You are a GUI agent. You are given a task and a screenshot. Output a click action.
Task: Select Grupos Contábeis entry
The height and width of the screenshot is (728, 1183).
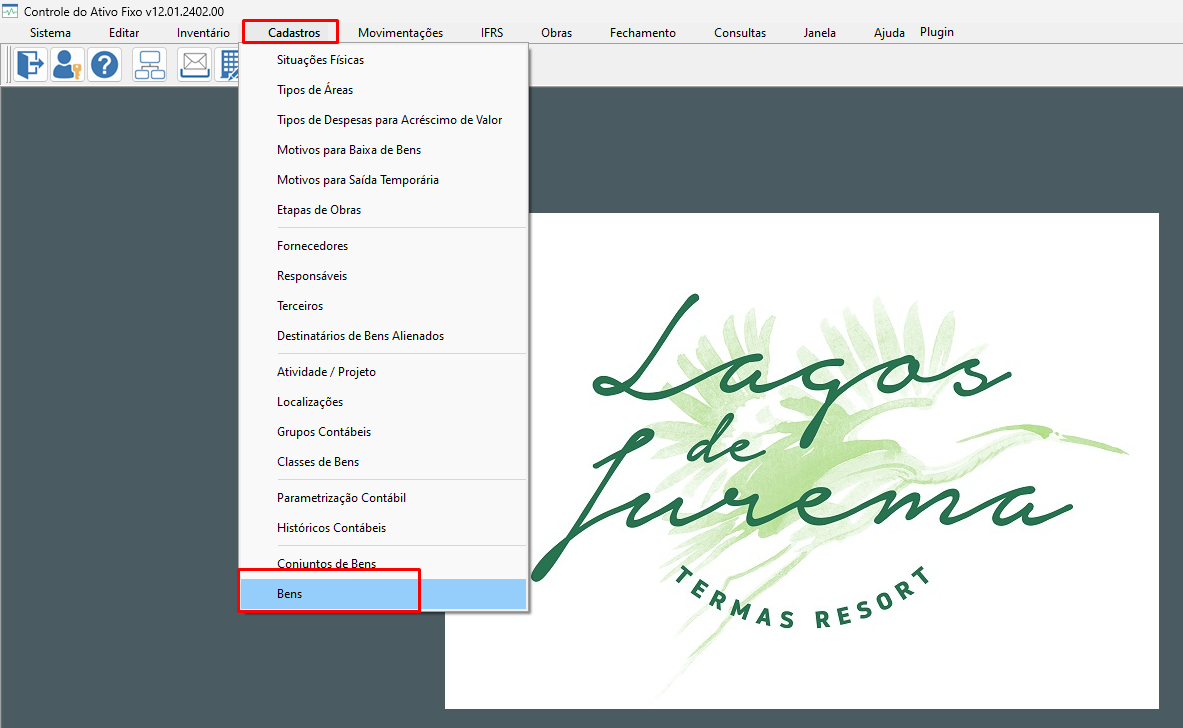[383, 432]
